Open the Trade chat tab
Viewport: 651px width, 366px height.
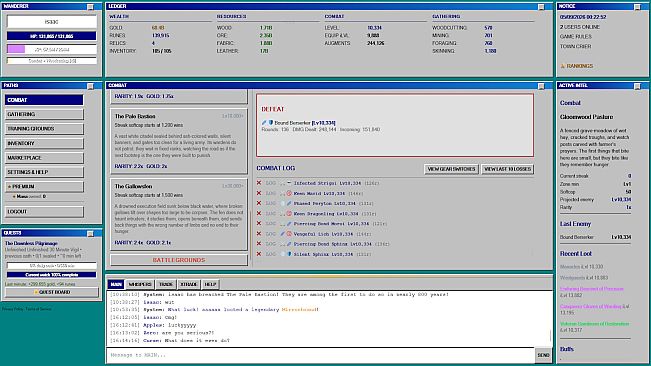click(x=166, y=284)
